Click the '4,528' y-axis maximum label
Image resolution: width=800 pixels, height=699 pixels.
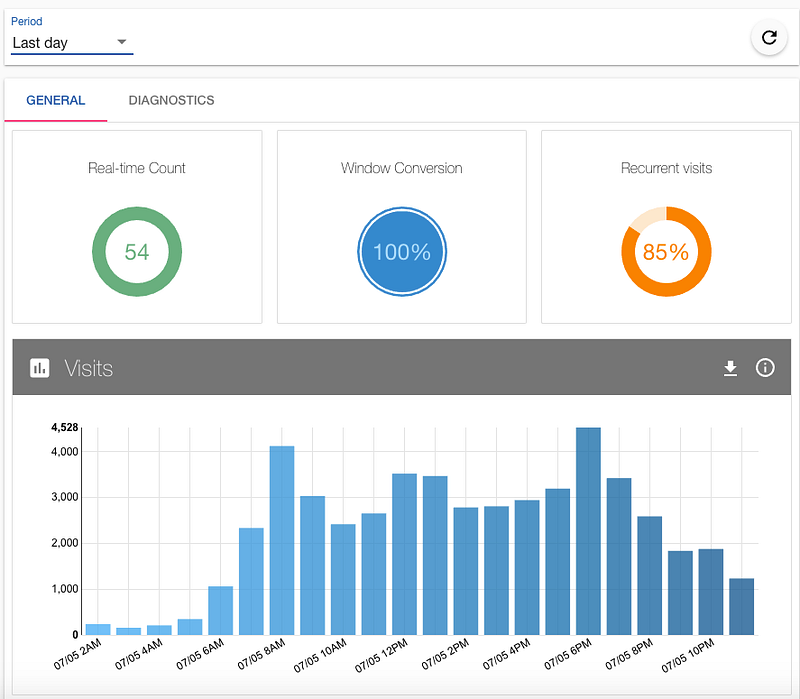click(64, 428)
